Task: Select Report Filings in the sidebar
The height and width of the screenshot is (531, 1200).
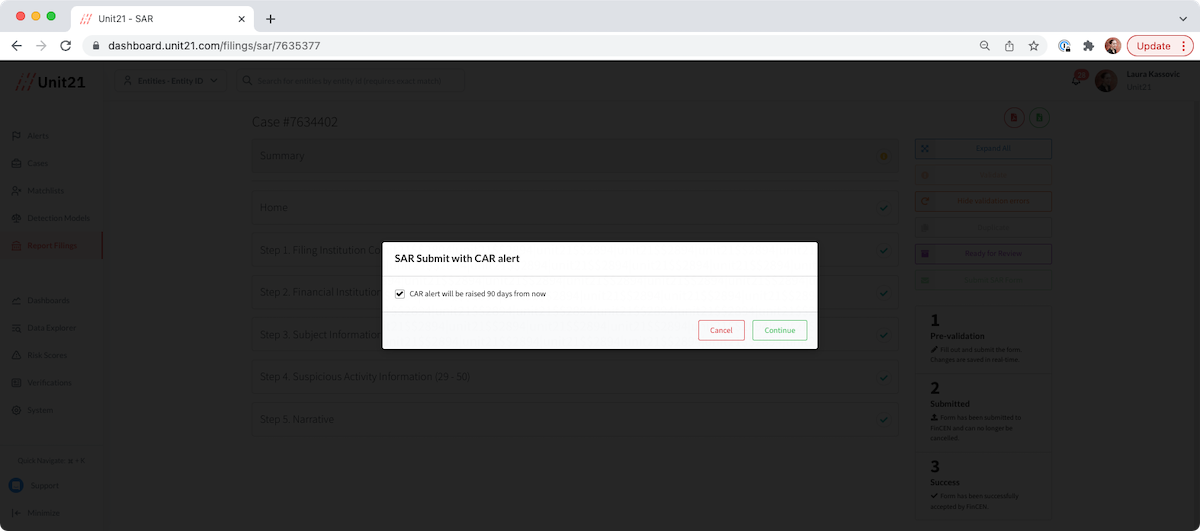Action: click(x=50, y=245)
